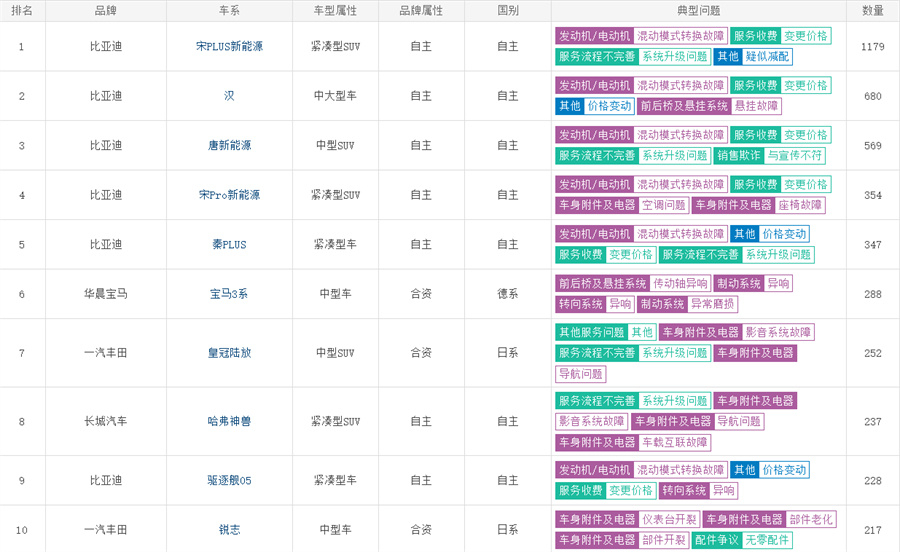Click the 华晨宝马 brand cell
This screenshot has width=900, height=552.
click(106, 294)
